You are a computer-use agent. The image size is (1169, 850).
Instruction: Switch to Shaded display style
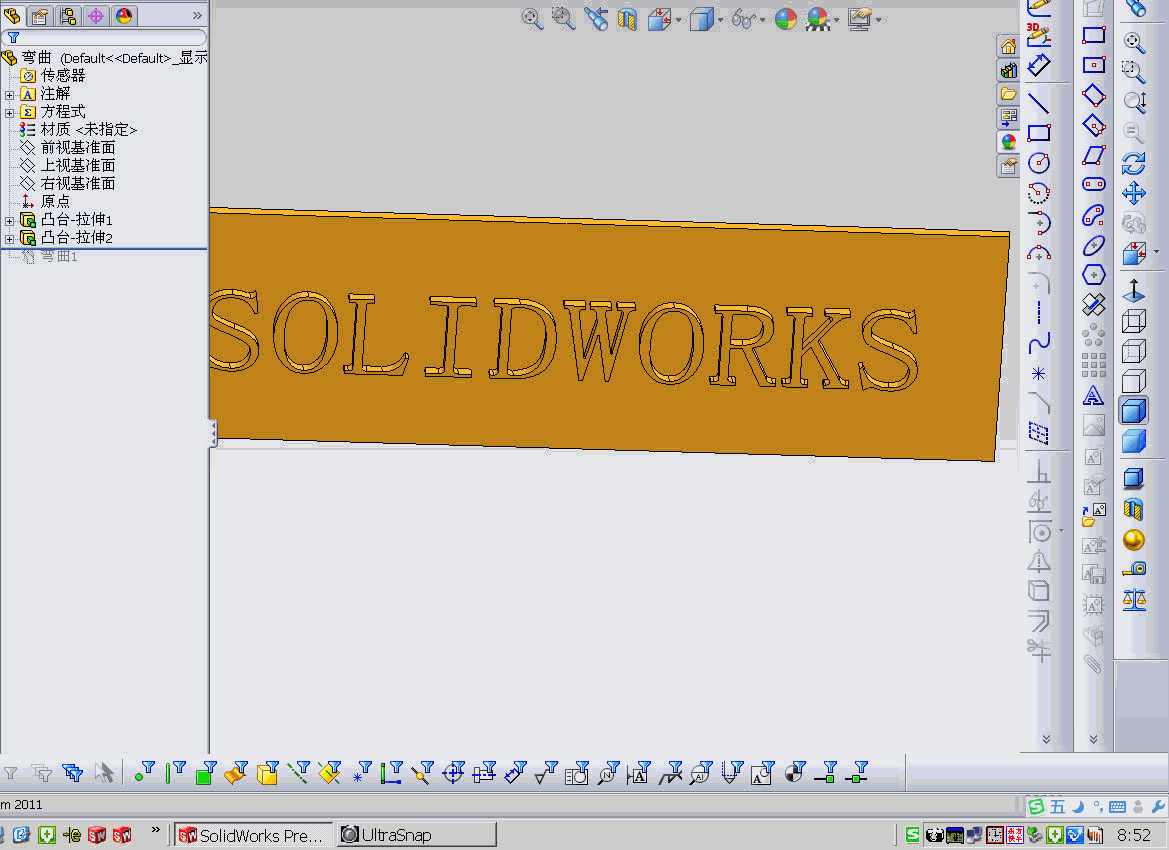click(x=1134, y=441)
